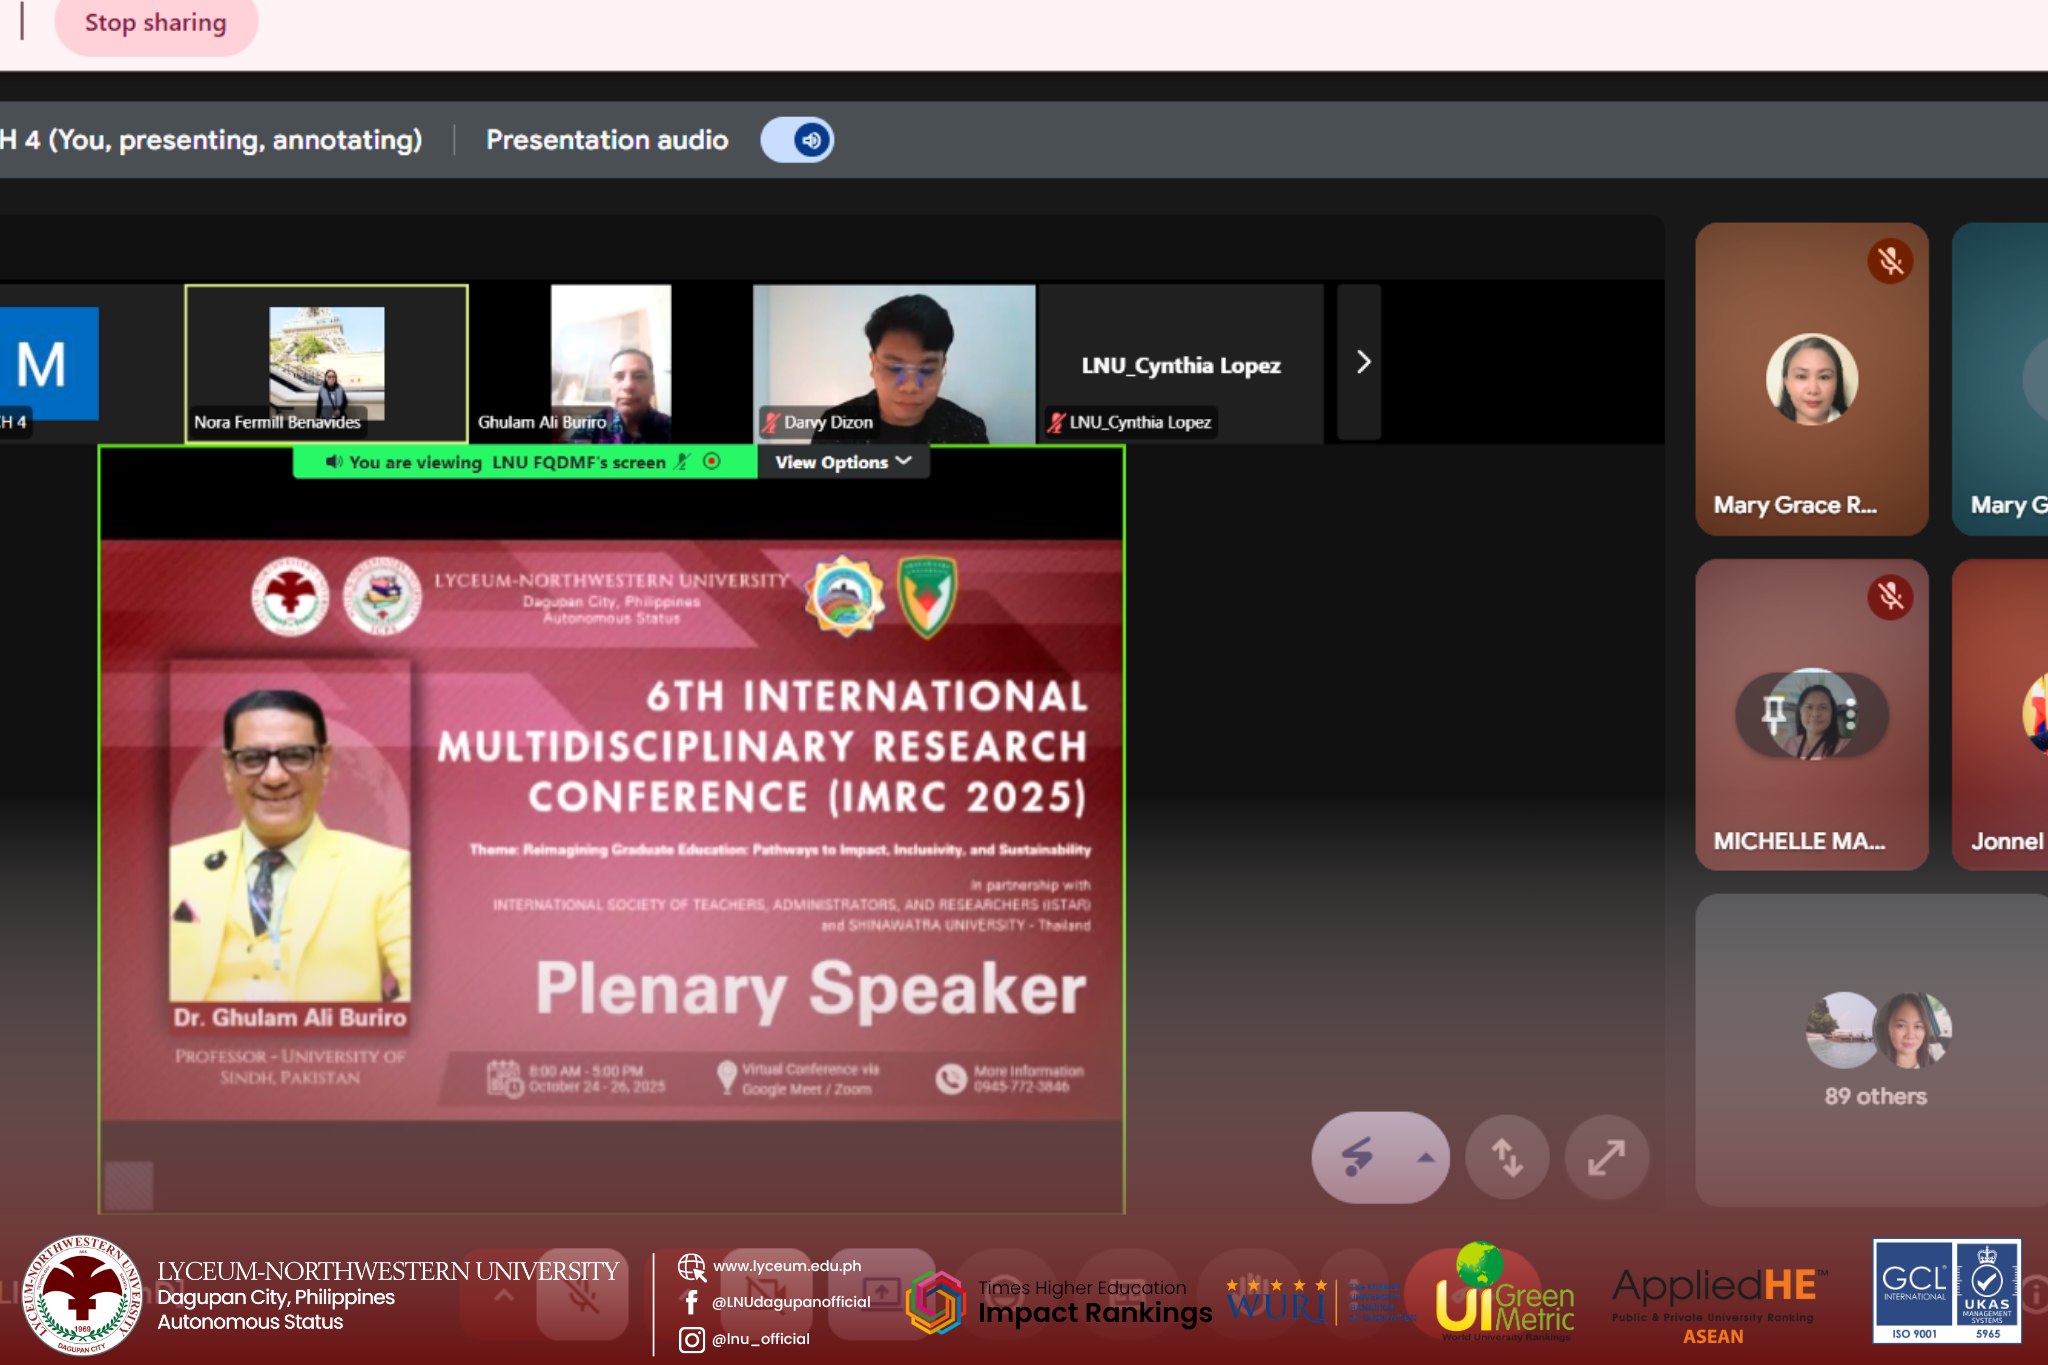The image size is (2048, 1365).
Task: Click the swap tiles arrows icon
Action: [x=1507, y=1158]
